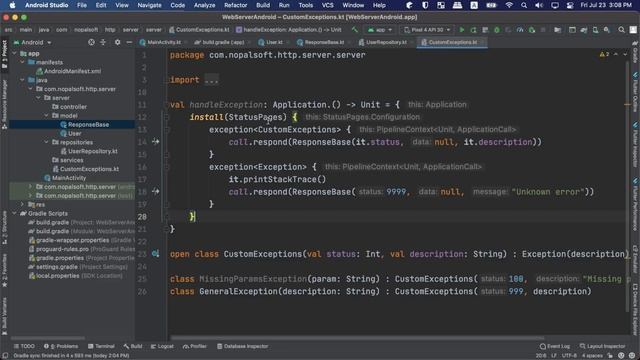640x360 pixels.
Task: Collapse the manifests folder
Action: point(22,62)
